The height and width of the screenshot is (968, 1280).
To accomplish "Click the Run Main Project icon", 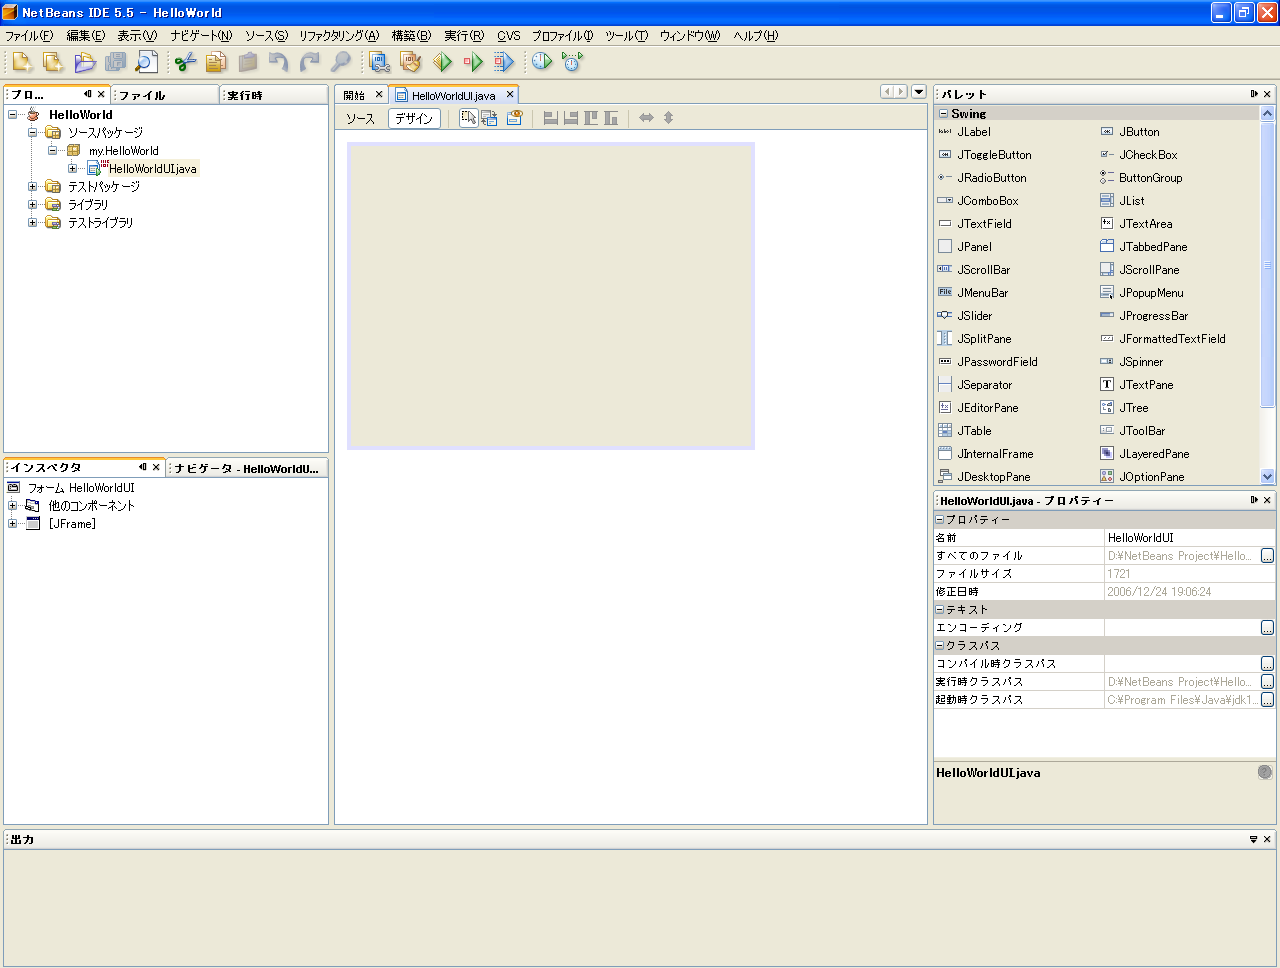I will click(x=442, y=62).
